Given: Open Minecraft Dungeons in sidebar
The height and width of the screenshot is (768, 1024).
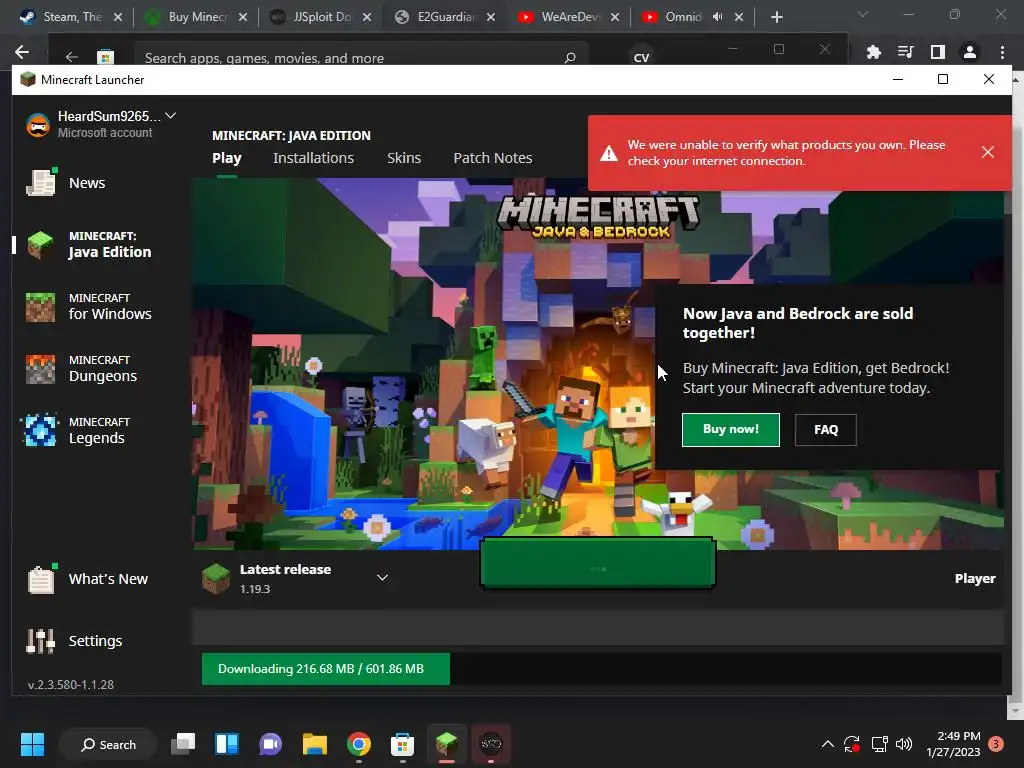Looking at the screenshot, I should click(82, 369).
